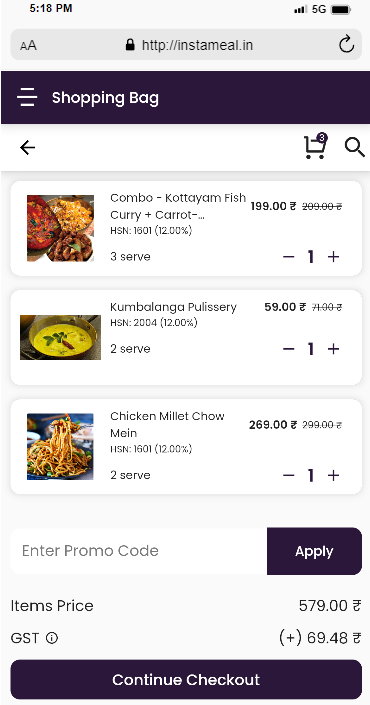Increase Kumbalanga Pulissery quantity

tap(333, 349)
